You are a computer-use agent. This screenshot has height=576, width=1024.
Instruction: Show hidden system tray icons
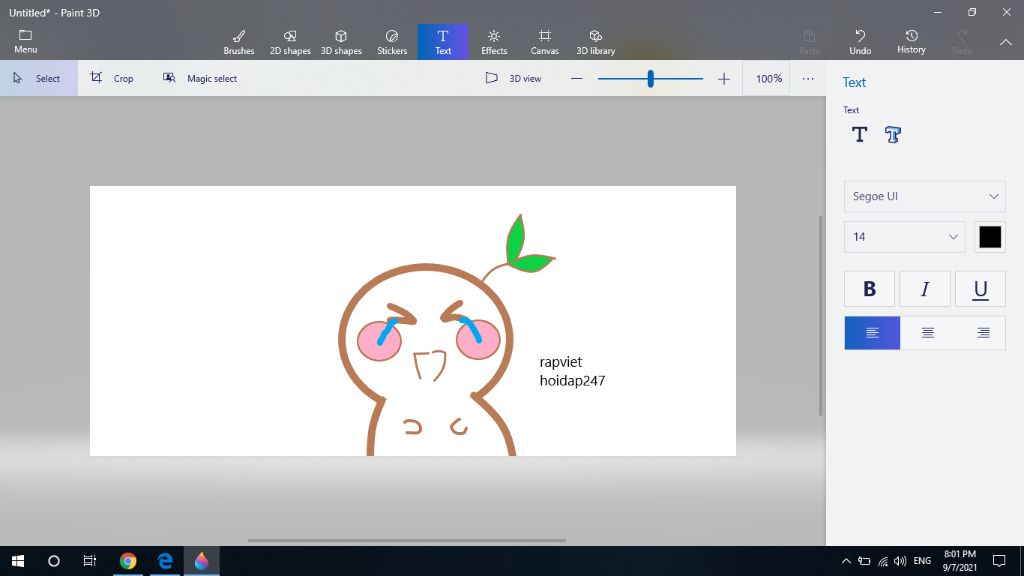[x=846, y=561]
